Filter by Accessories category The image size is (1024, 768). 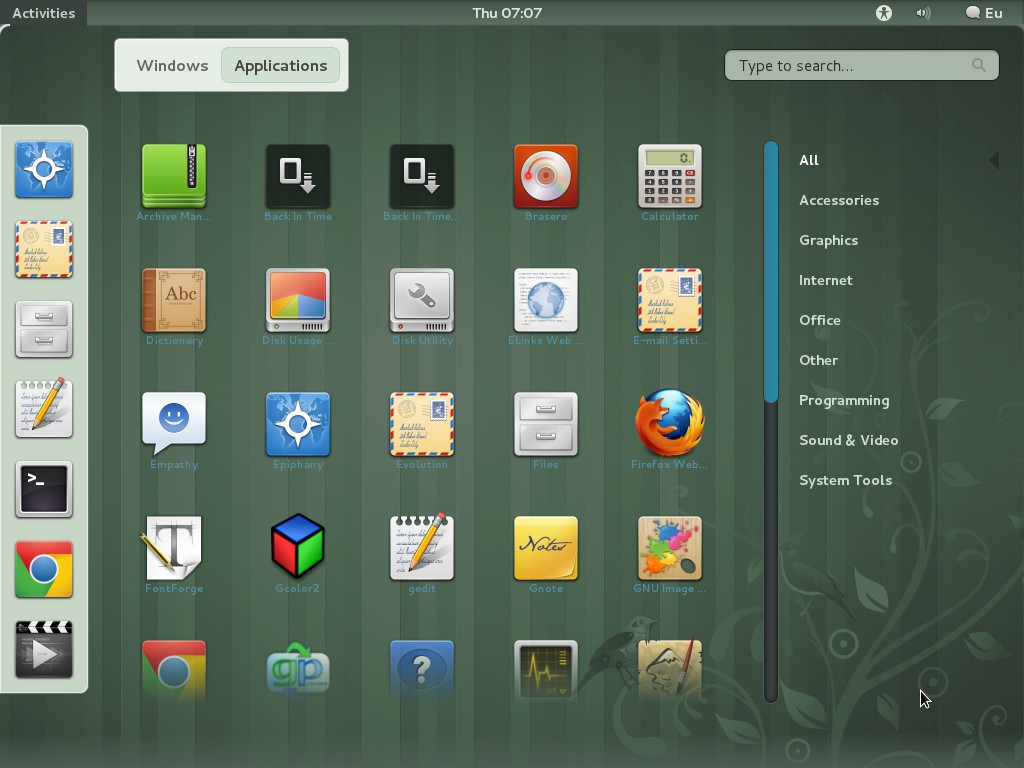[839, 200]
